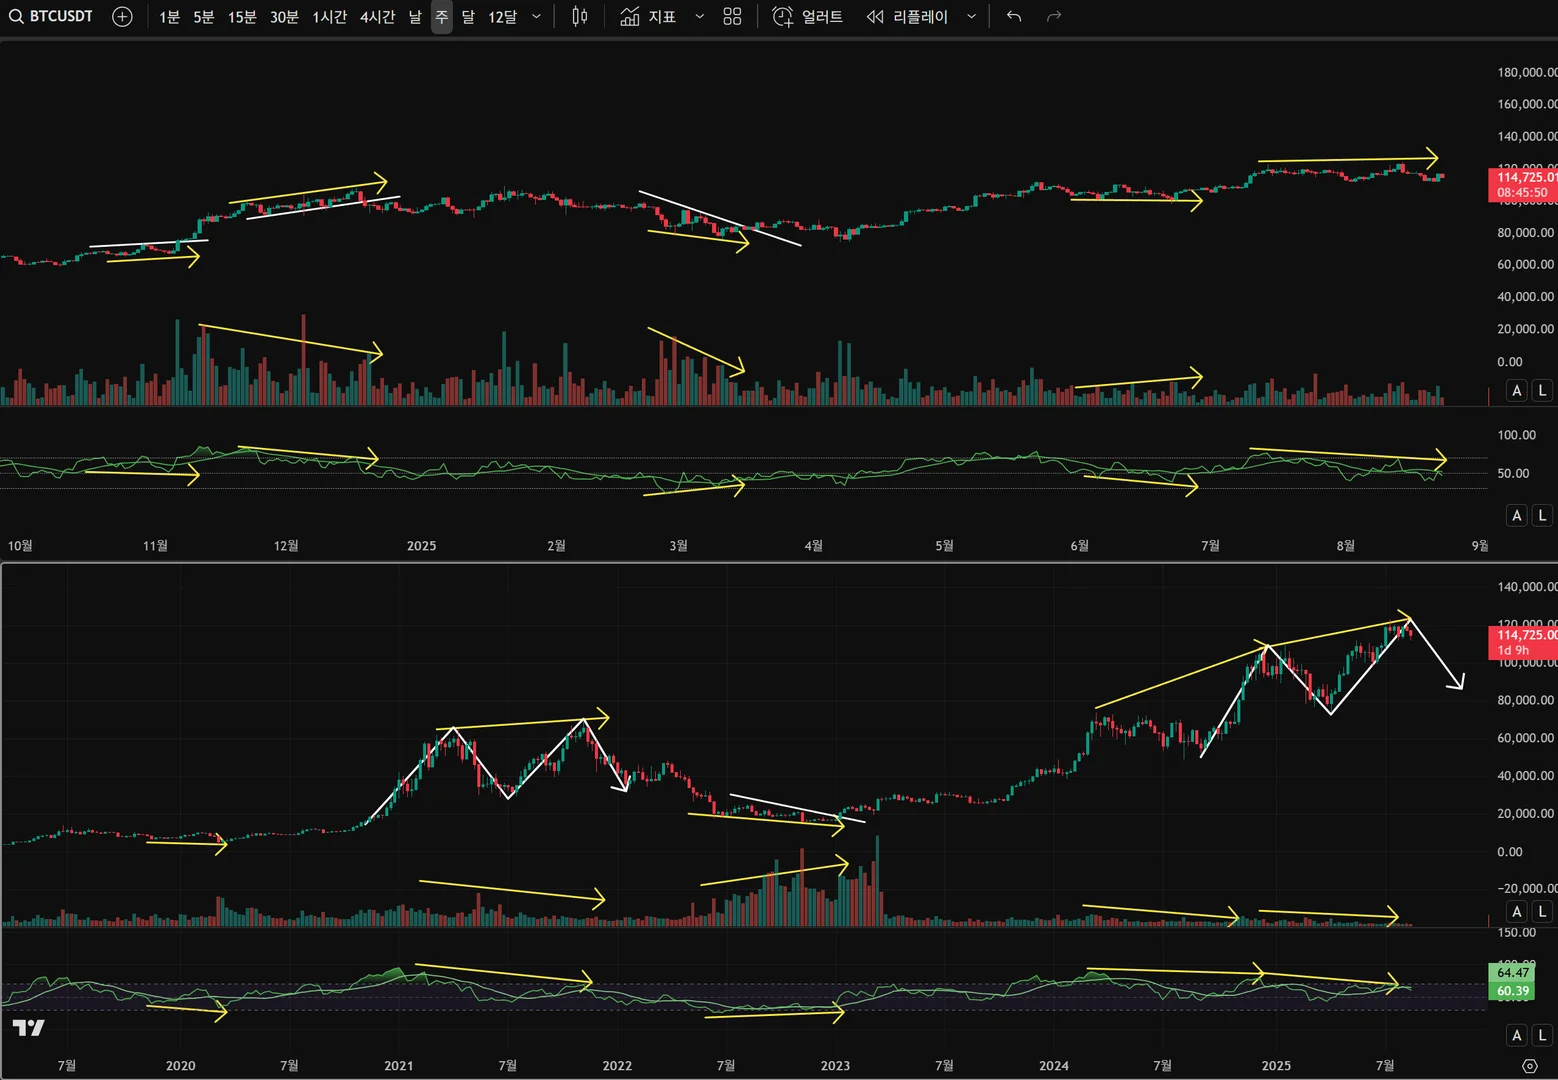
Task: Click the redo arrow icon
Action: pos(1054,17)
